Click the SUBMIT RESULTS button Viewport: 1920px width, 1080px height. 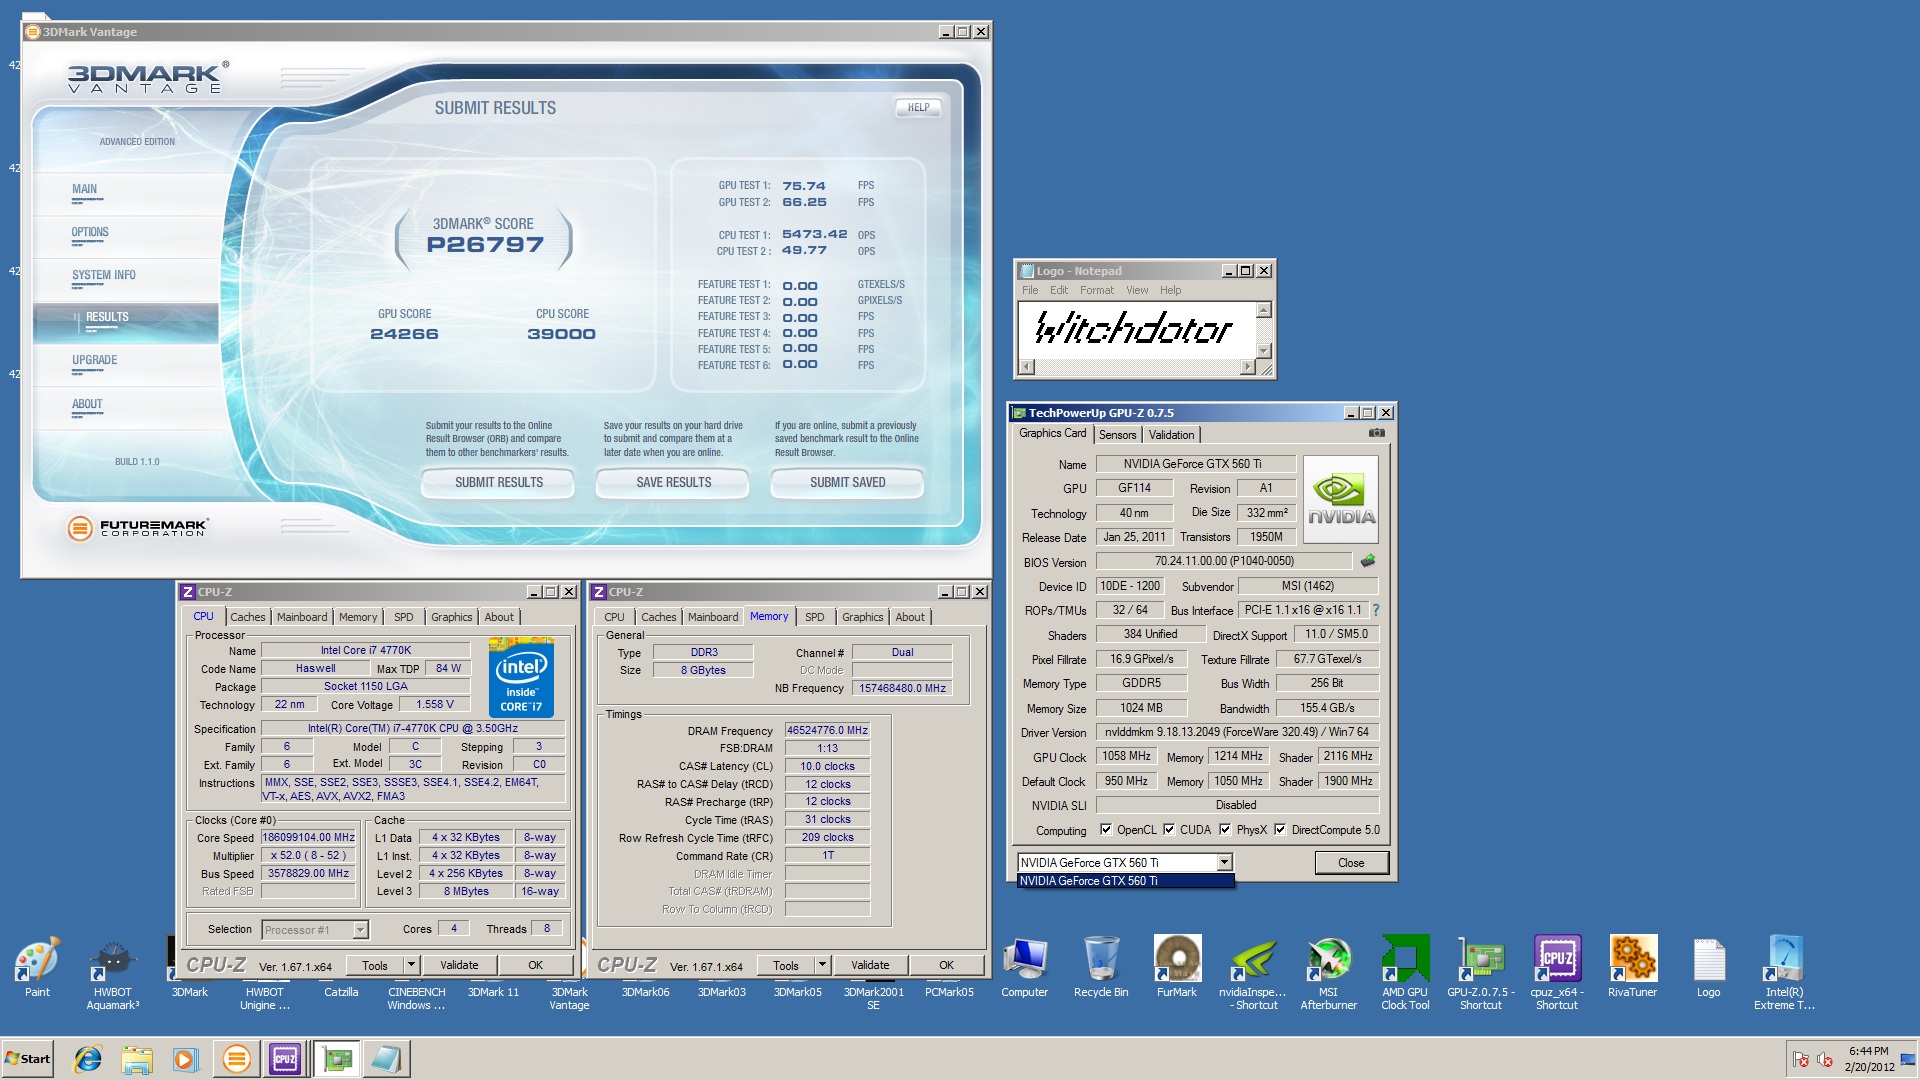tap(498, 482)
